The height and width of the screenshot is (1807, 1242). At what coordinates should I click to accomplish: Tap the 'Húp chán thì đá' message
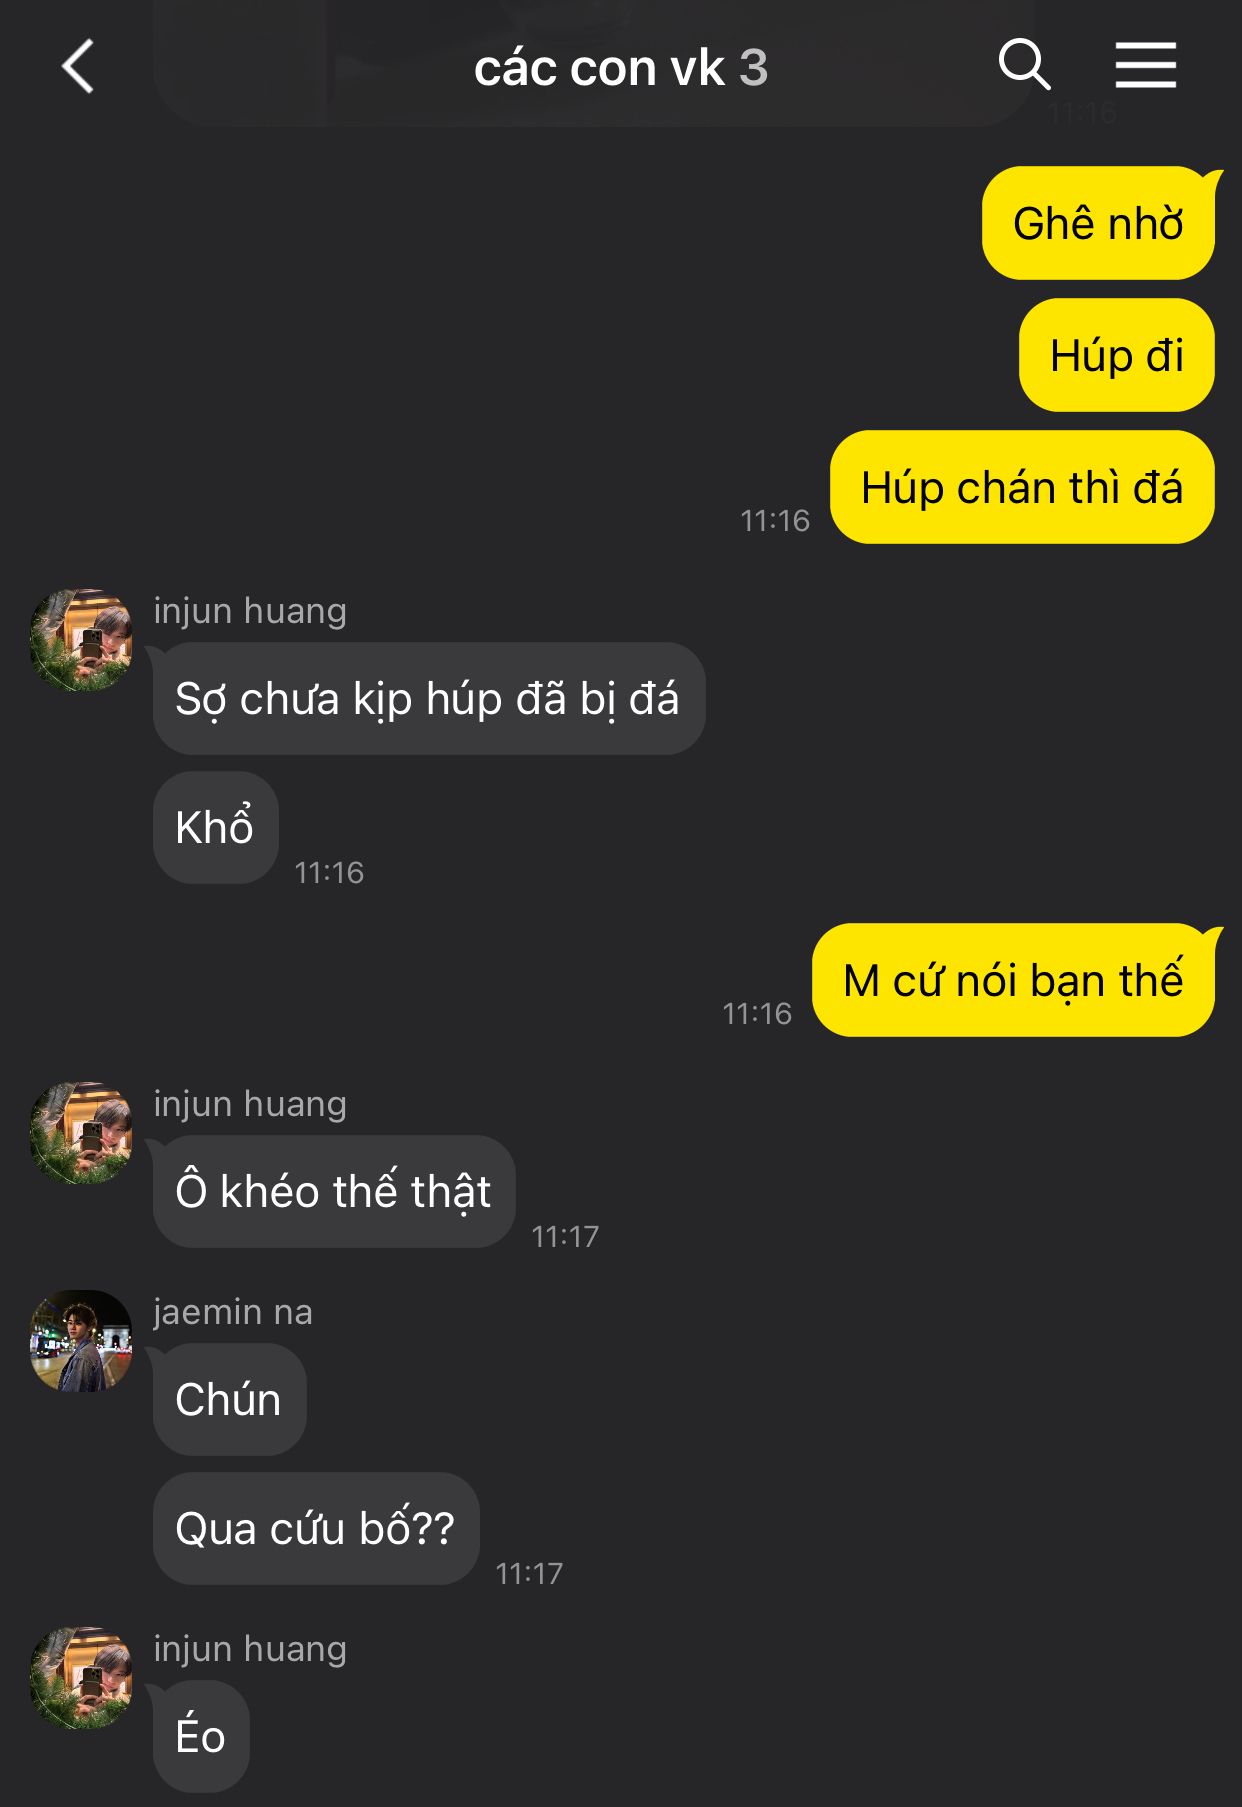1022,487
